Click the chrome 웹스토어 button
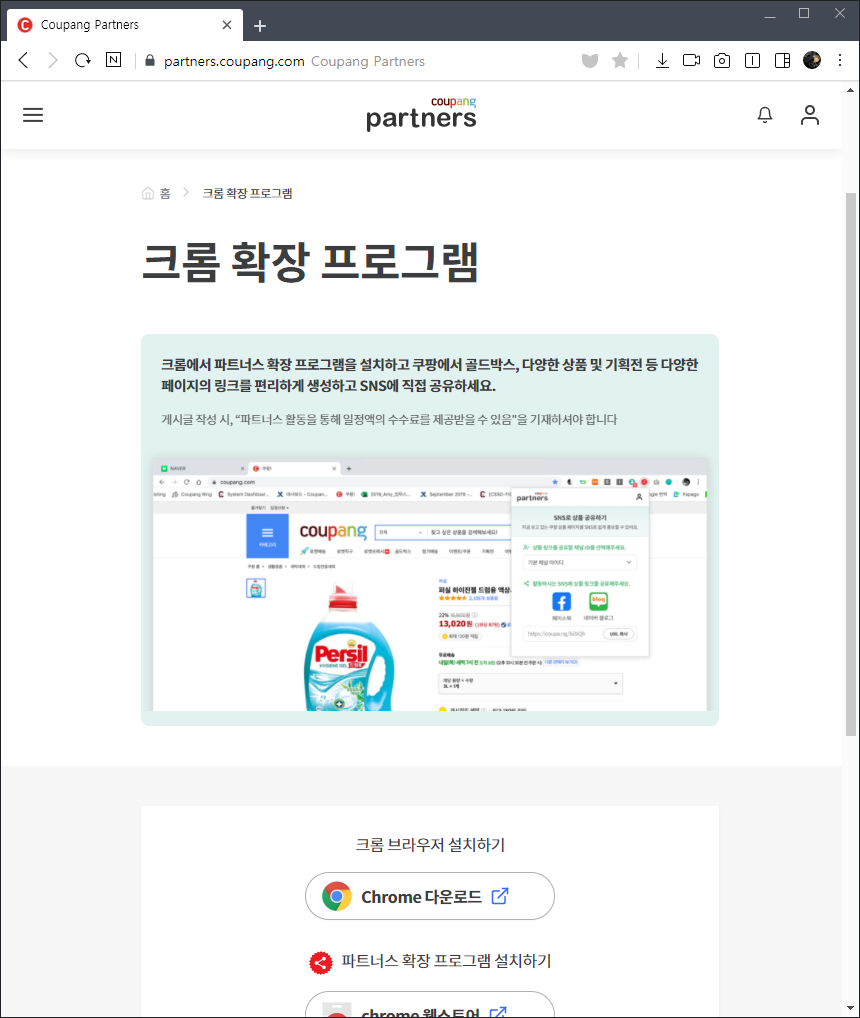 (430, 1004)
